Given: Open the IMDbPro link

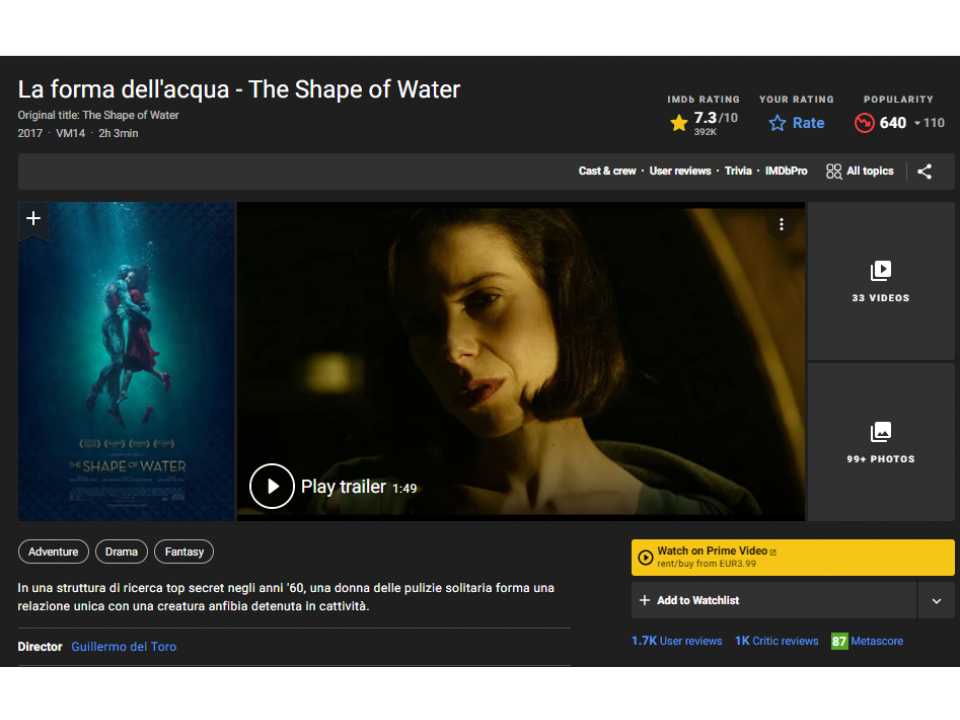Looking at the screenshot, I should (x=786, y=171).
